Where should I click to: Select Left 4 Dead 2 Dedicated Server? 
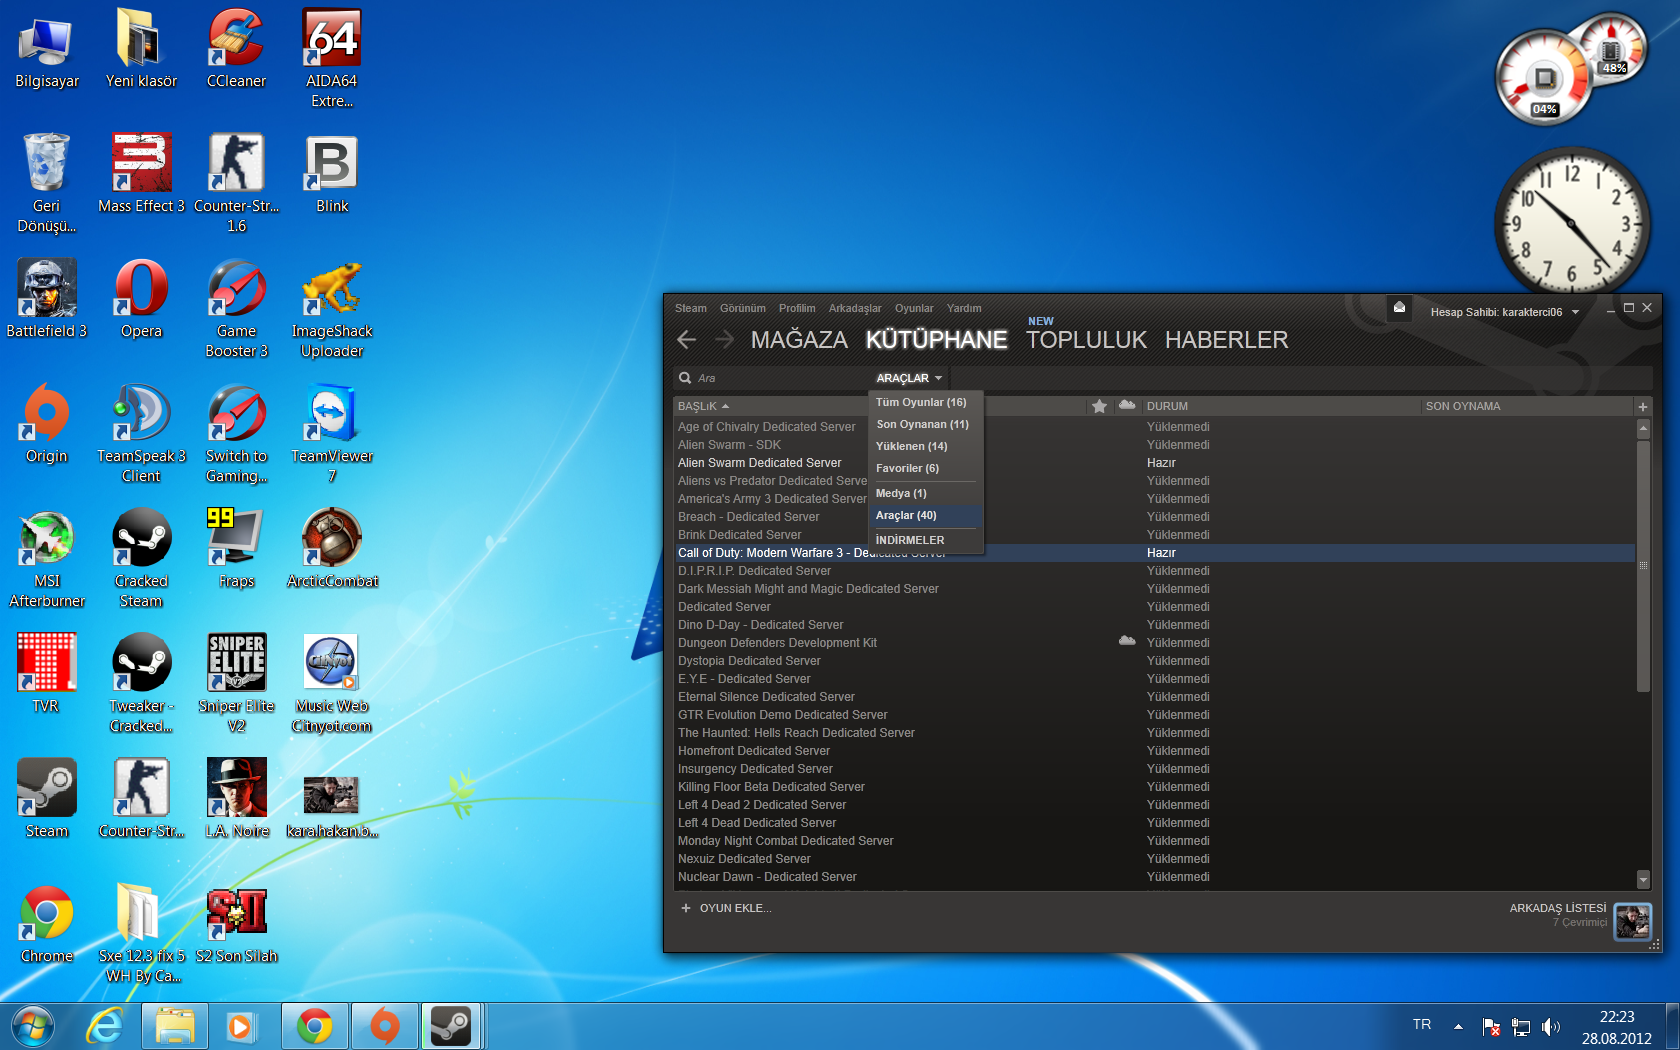point(1154,805)
